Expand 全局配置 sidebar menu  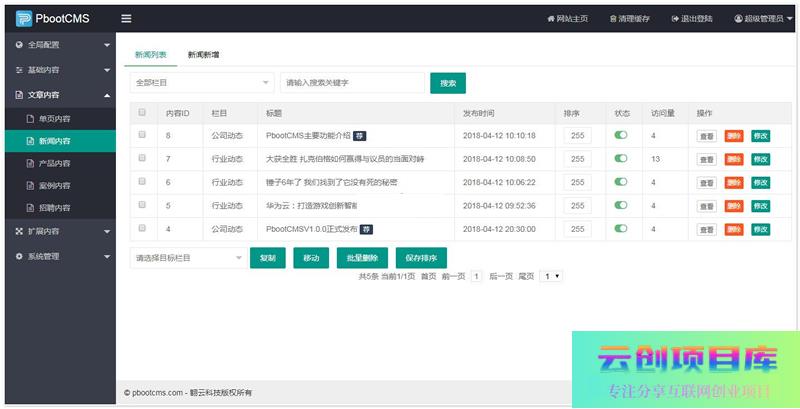coord(60,45)
